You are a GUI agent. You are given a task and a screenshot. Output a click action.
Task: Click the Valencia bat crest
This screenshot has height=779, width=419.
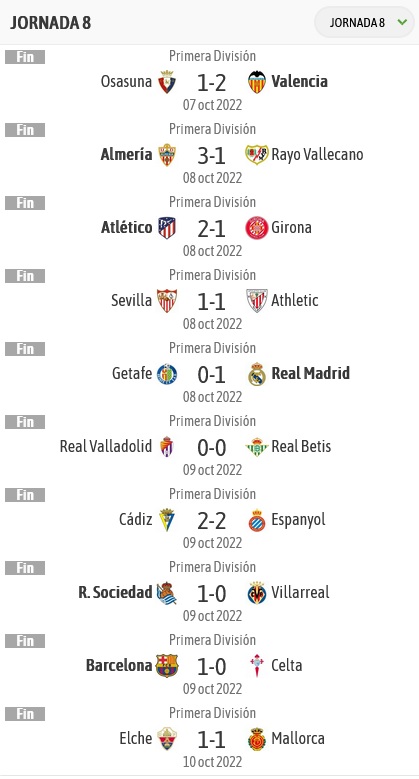257,81
